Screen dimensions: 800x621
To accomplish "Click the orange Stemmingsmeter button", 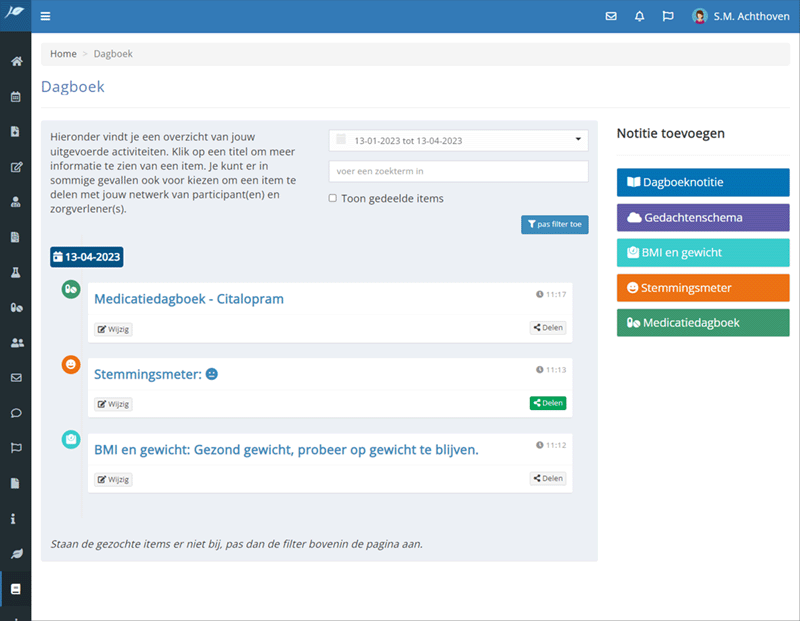I will [x=702, y=288].
